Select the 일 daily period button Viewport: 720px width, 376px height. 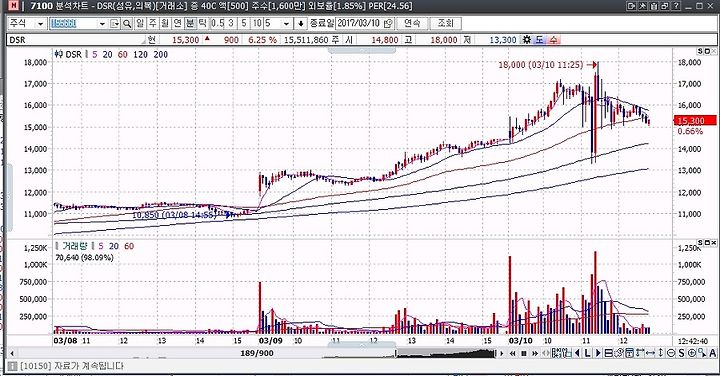tap(140, 23)
